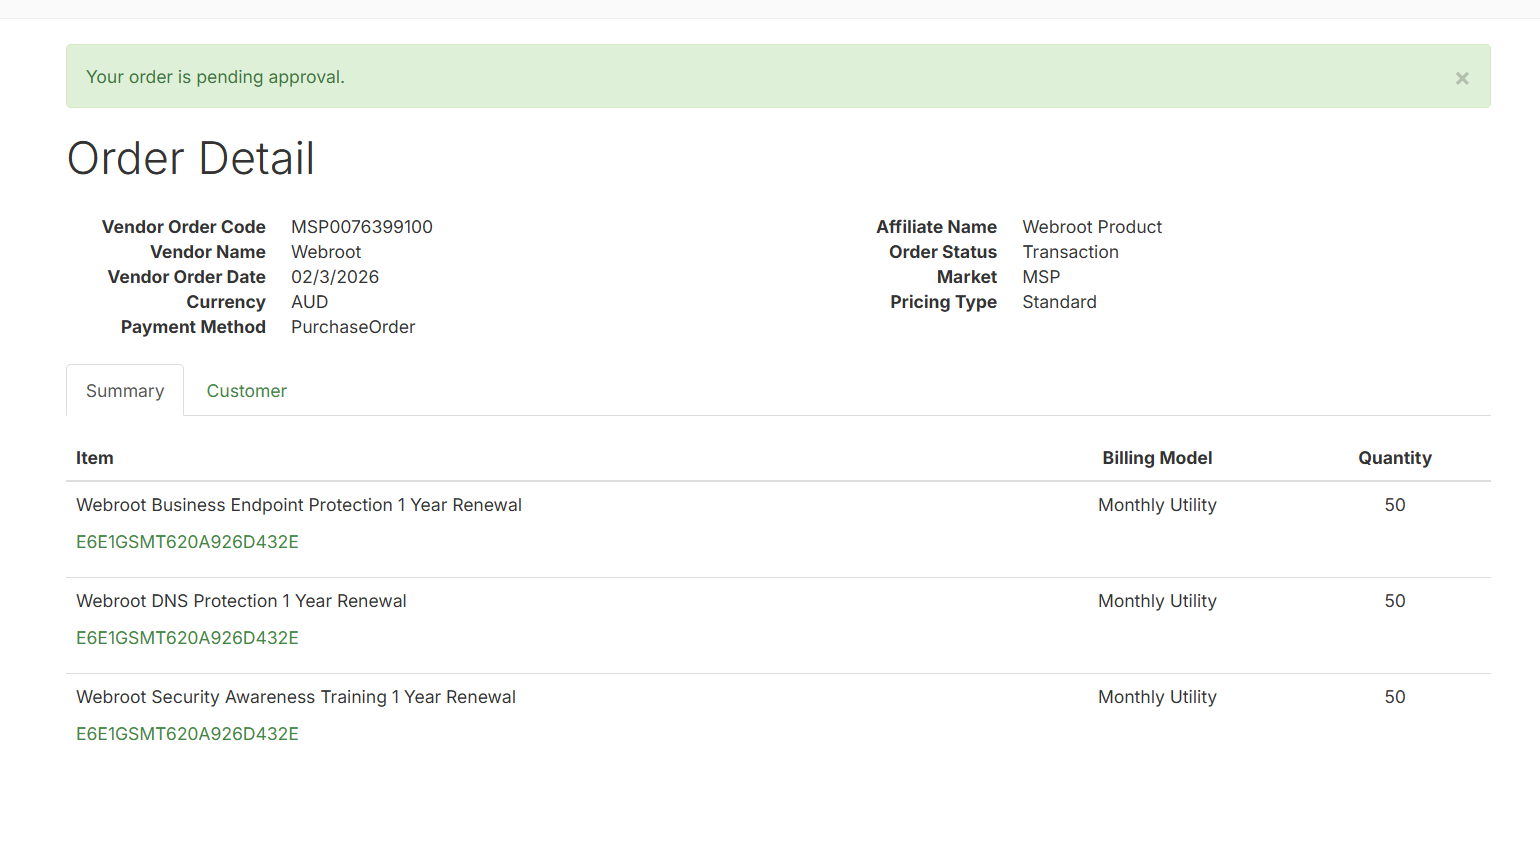Click pricing type value Standard

1059,302
